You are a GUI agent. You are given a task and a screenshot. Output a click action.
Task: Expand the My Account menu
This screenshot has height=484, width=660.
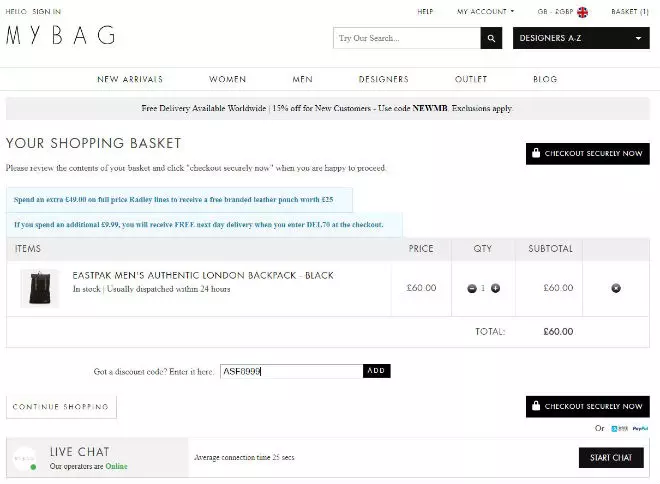(x=485, y=12)
